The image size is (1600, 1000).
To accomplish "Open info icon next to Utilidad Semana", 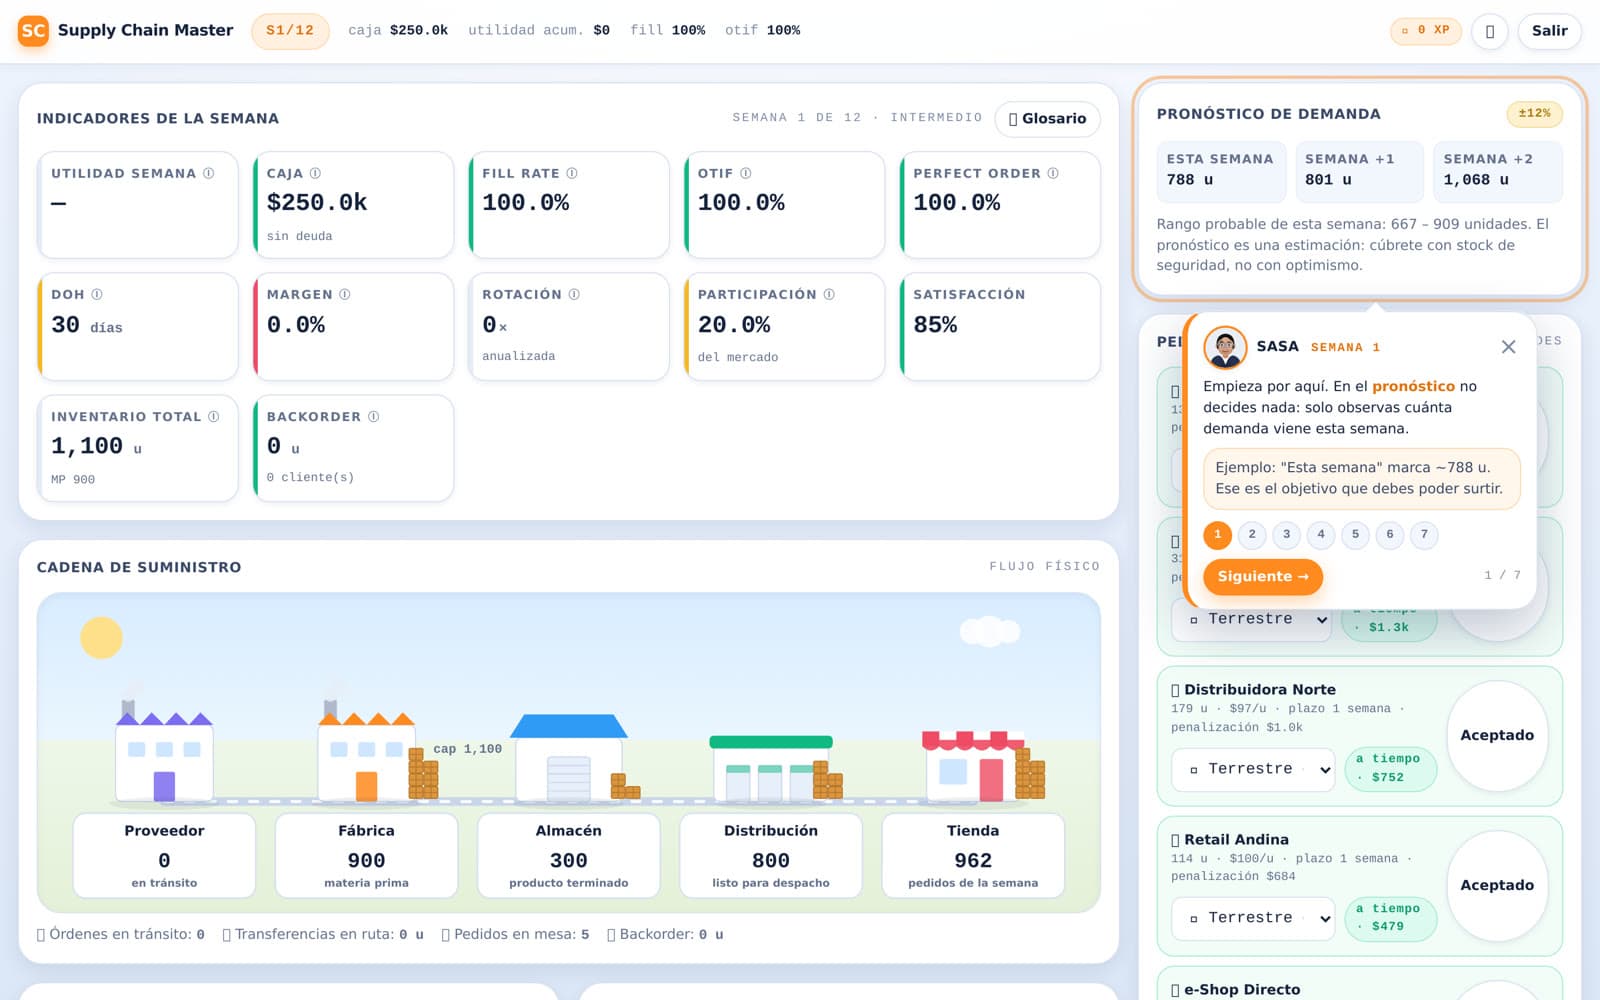I will click(x=209, y=173).
